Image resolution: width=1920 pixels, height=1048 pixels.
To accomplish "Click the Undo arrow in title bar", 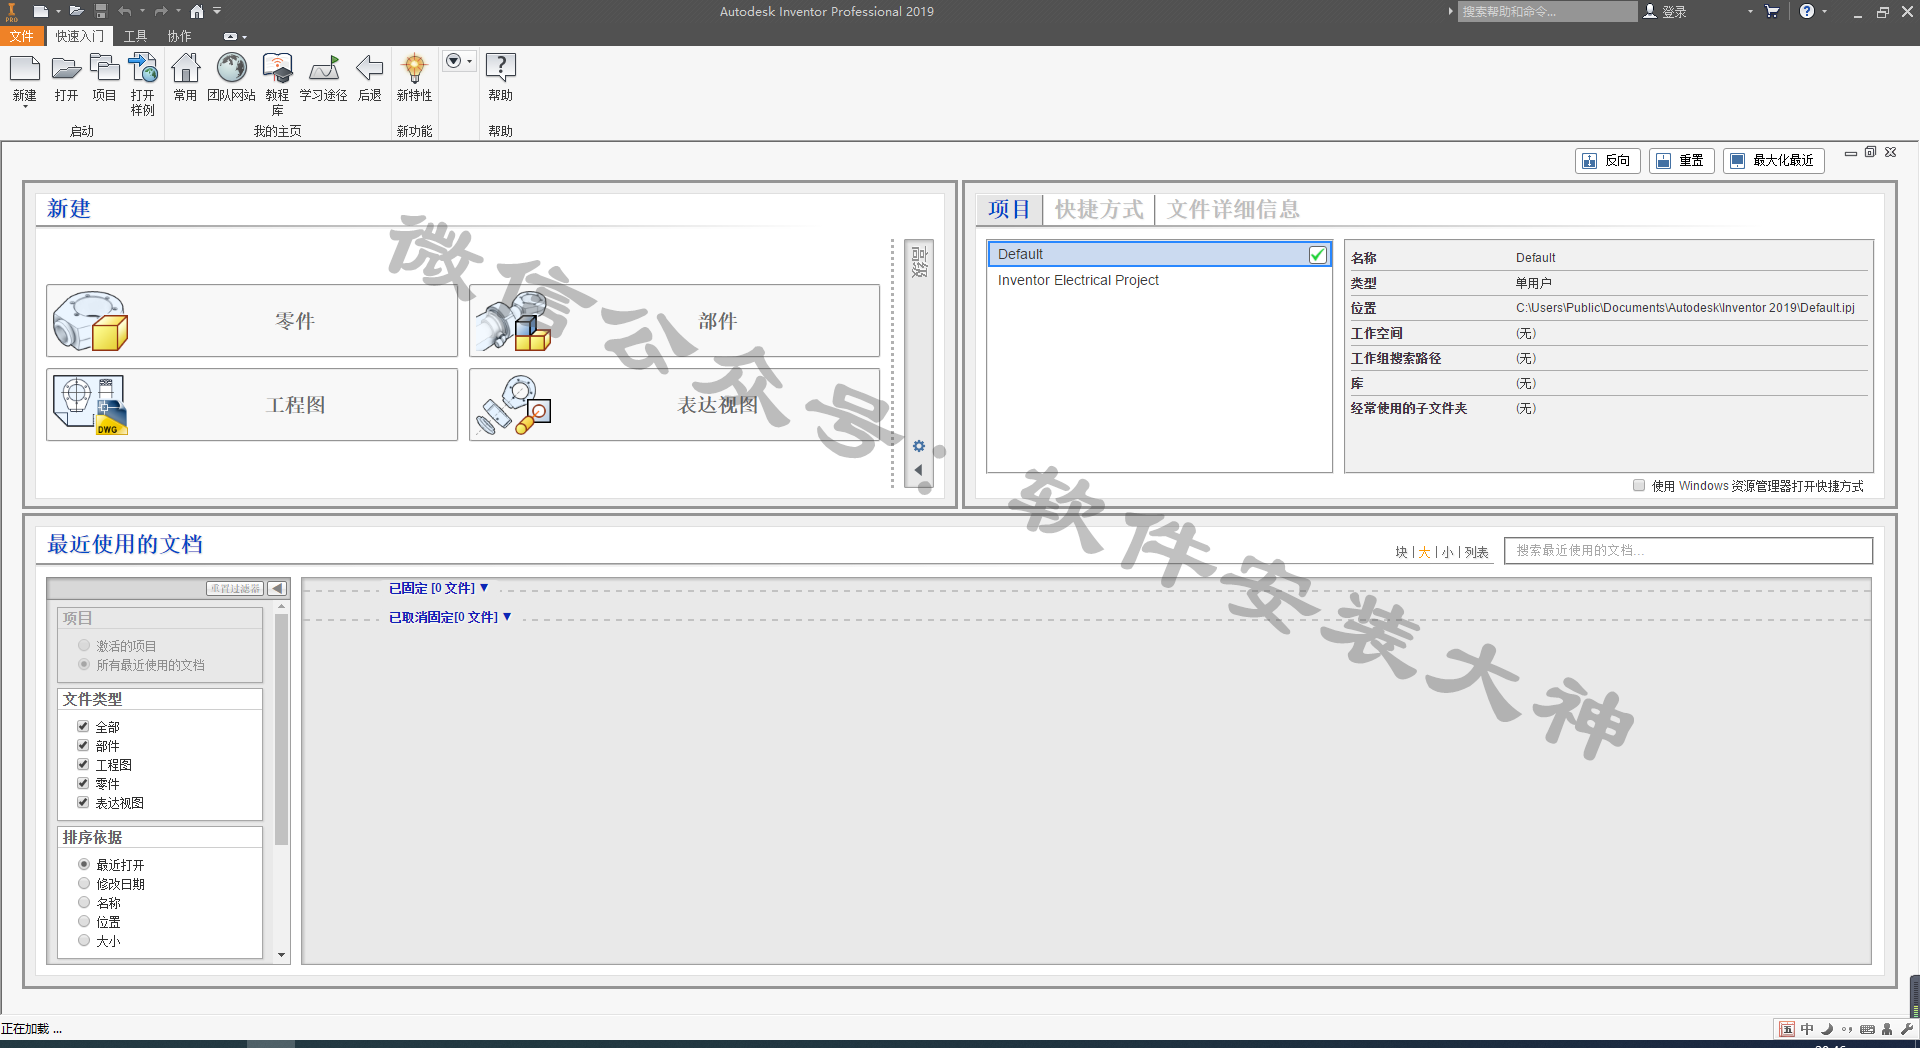I will coord(125,11).
